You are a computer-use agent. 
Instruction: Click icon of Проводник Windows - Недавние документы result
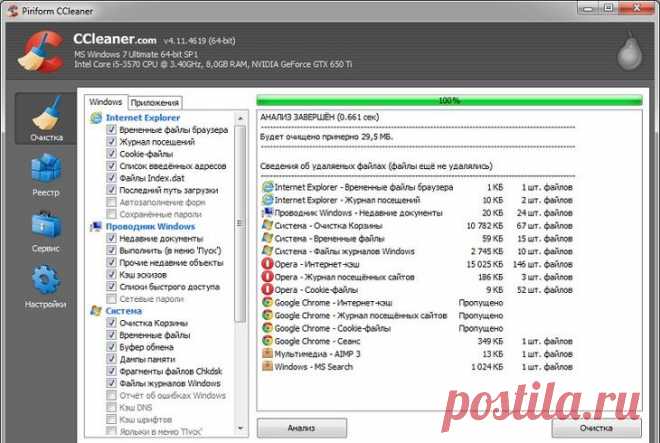coord(267,213)
